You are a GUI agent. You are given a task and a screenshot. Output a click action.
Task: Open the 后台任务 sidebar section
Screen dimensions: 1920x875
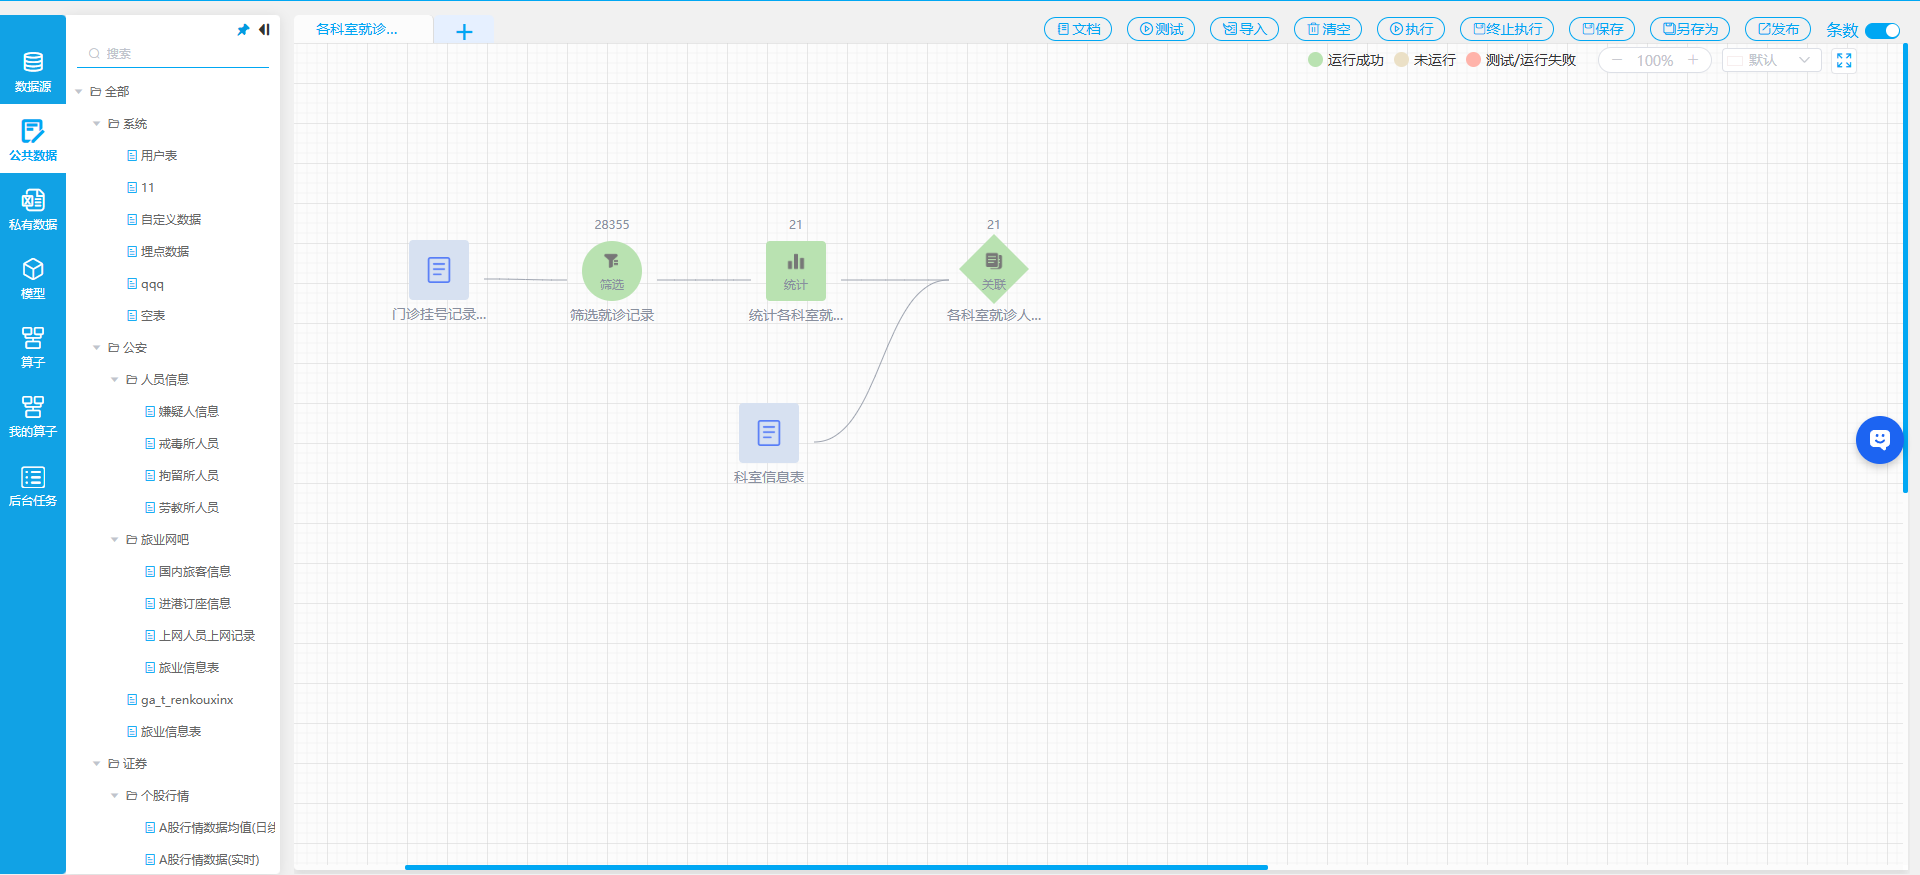tap(33, 485)
